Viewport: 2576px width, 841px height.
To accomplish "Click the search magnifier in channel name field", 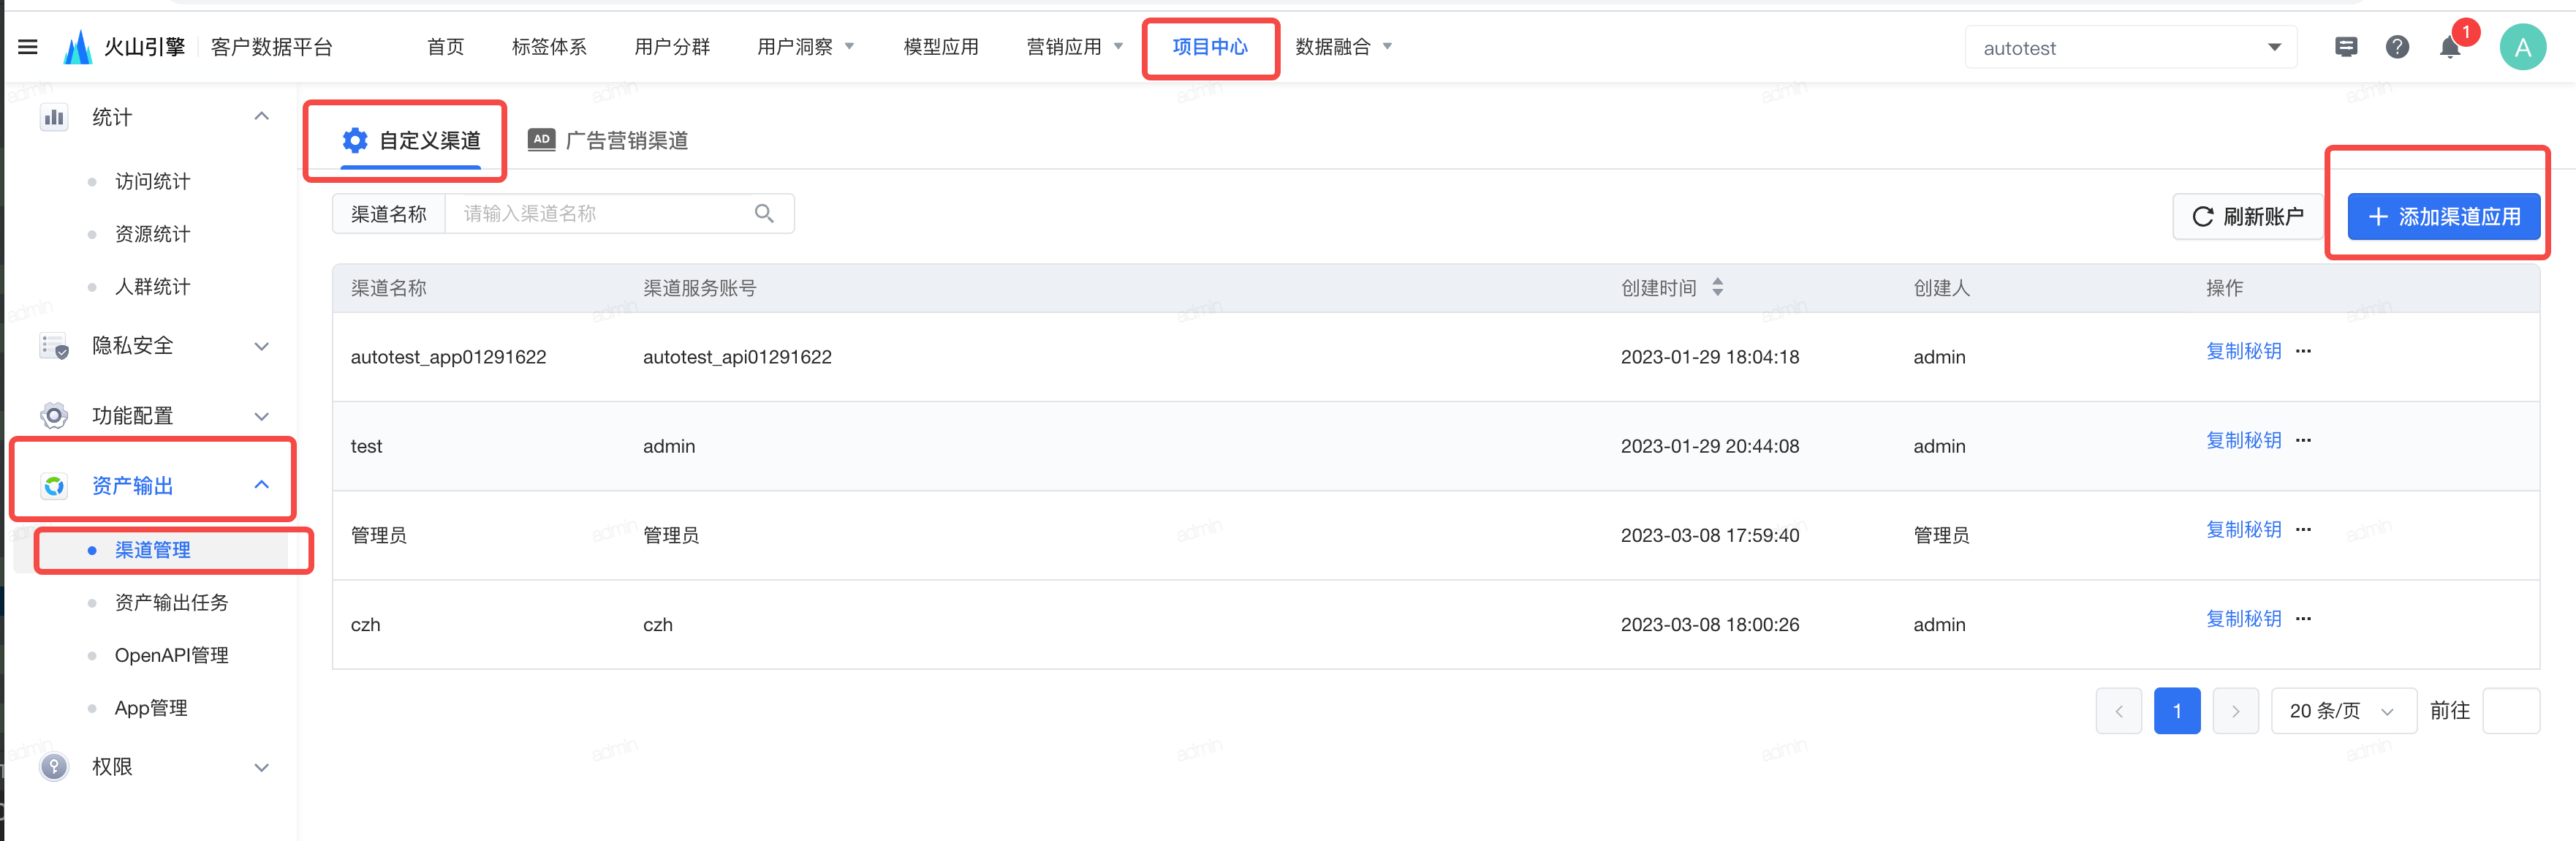I will pos(764,214).
